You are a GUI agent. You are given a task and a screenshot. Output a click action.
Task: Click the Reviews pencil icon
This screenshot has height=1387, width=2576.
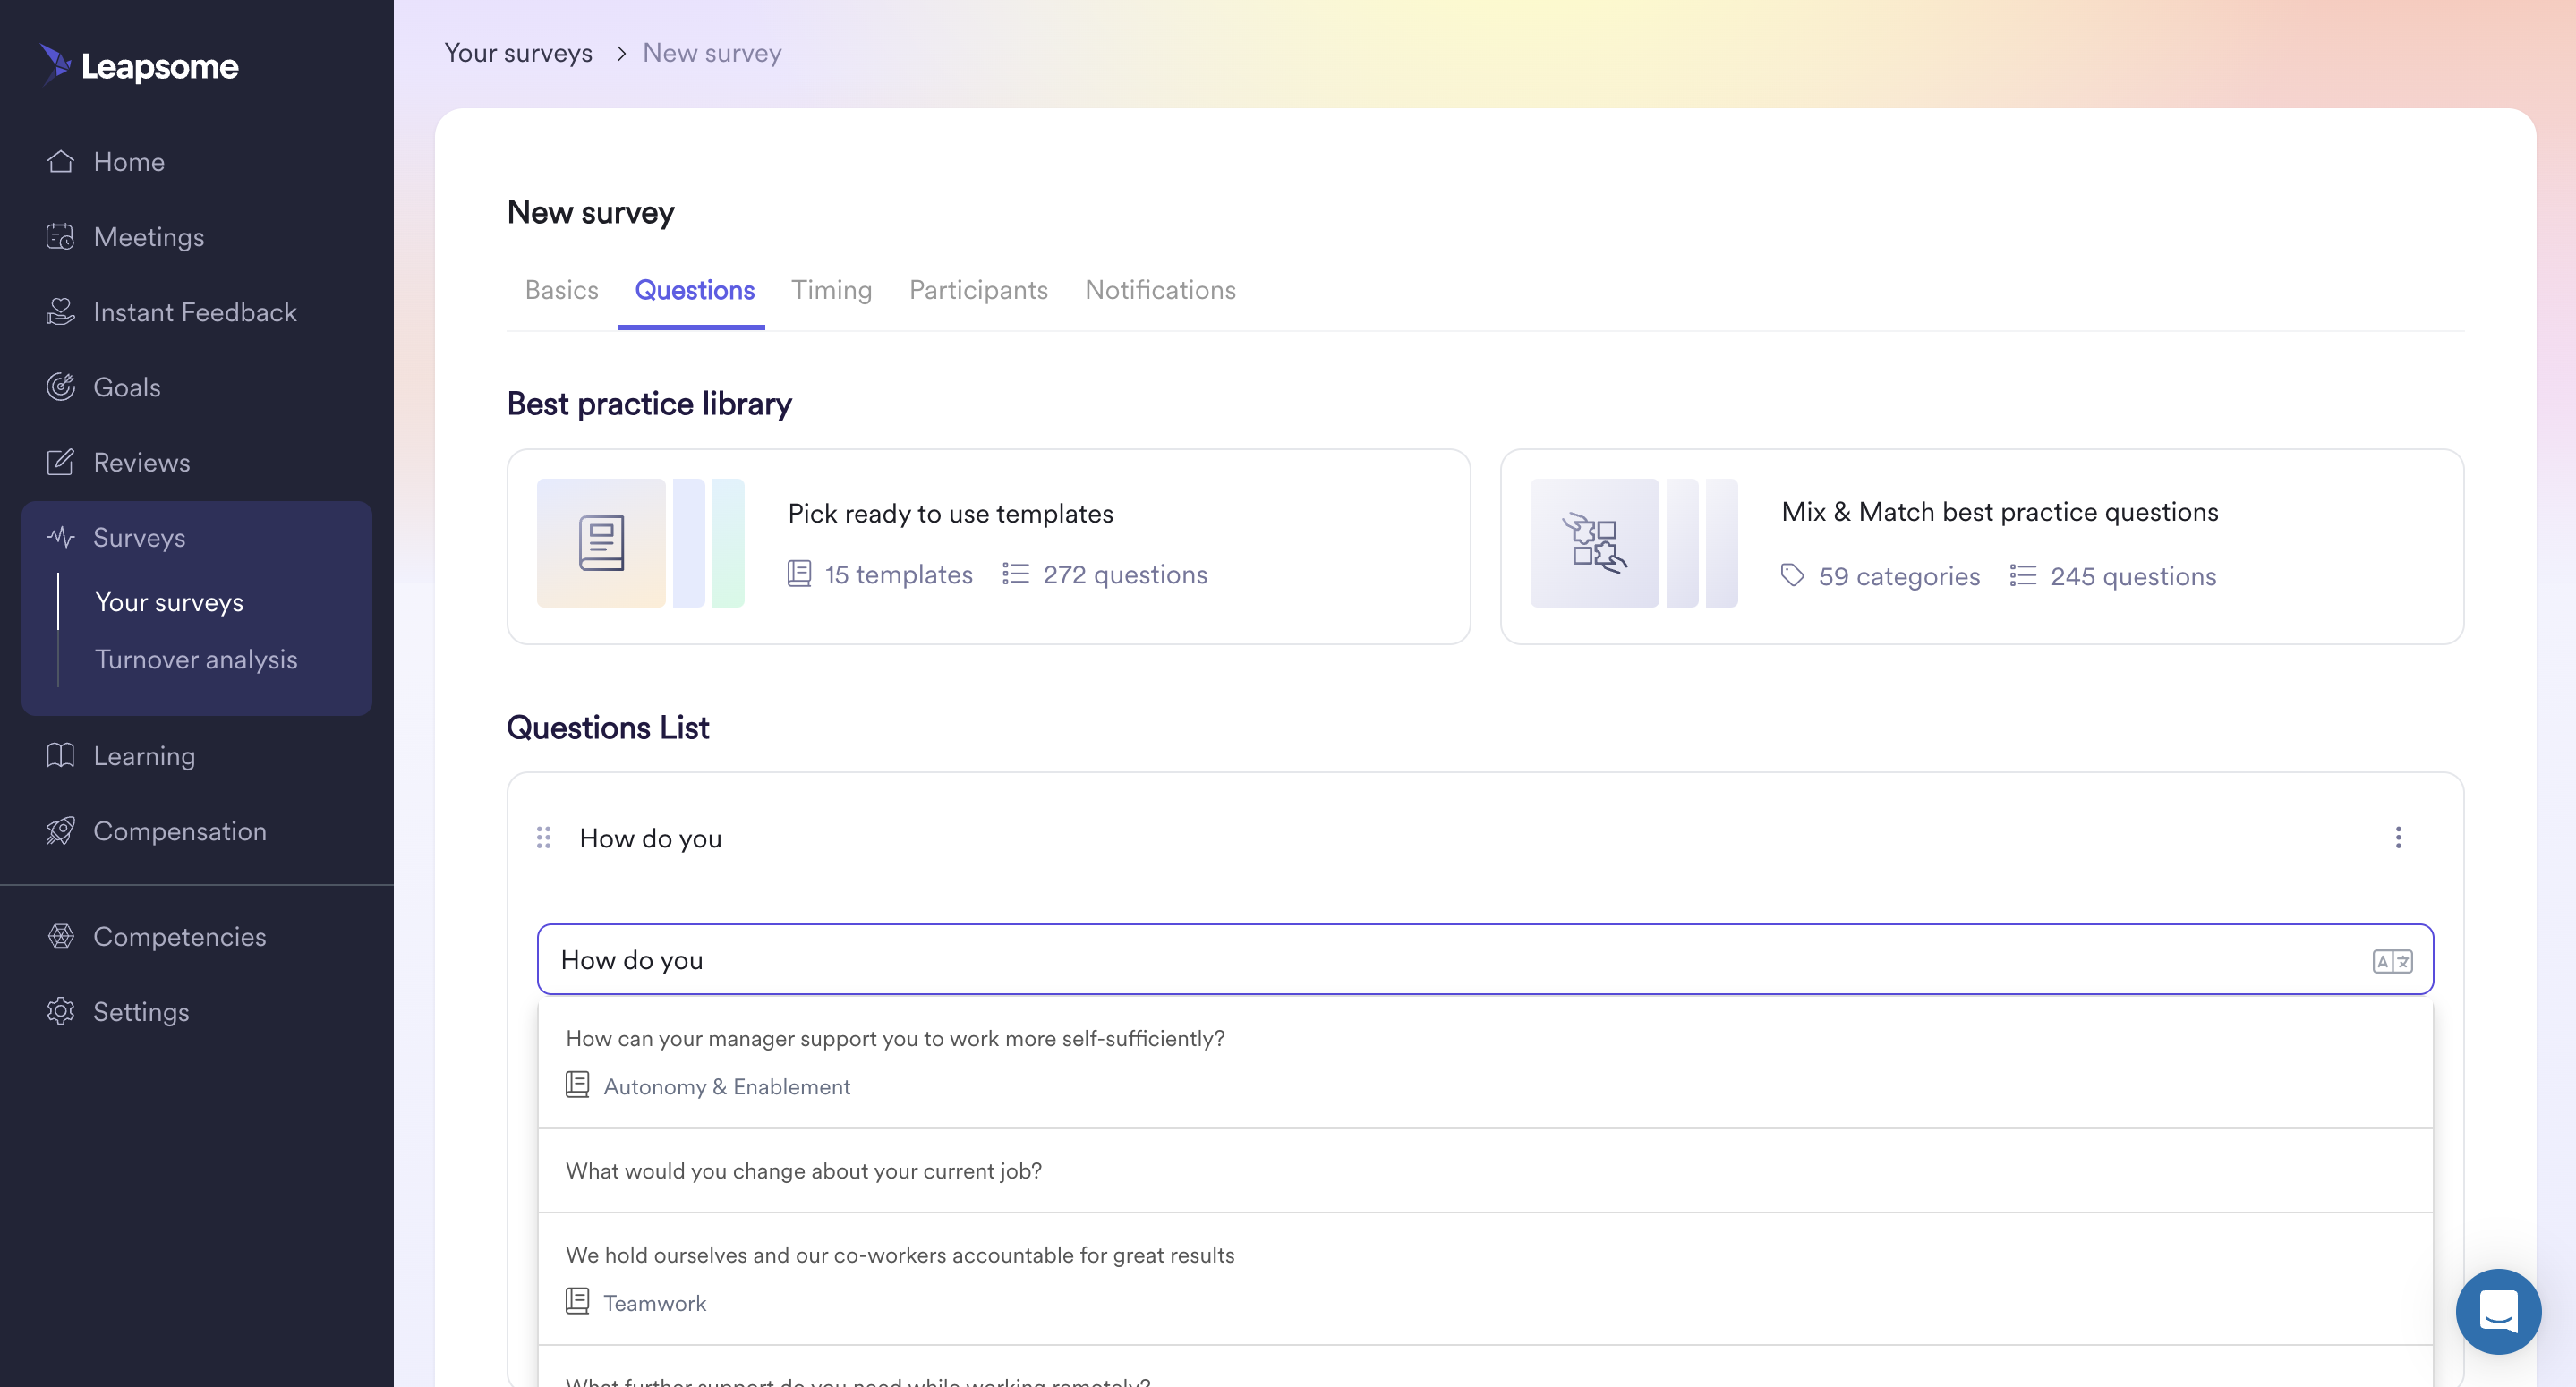tap(60, 462)
